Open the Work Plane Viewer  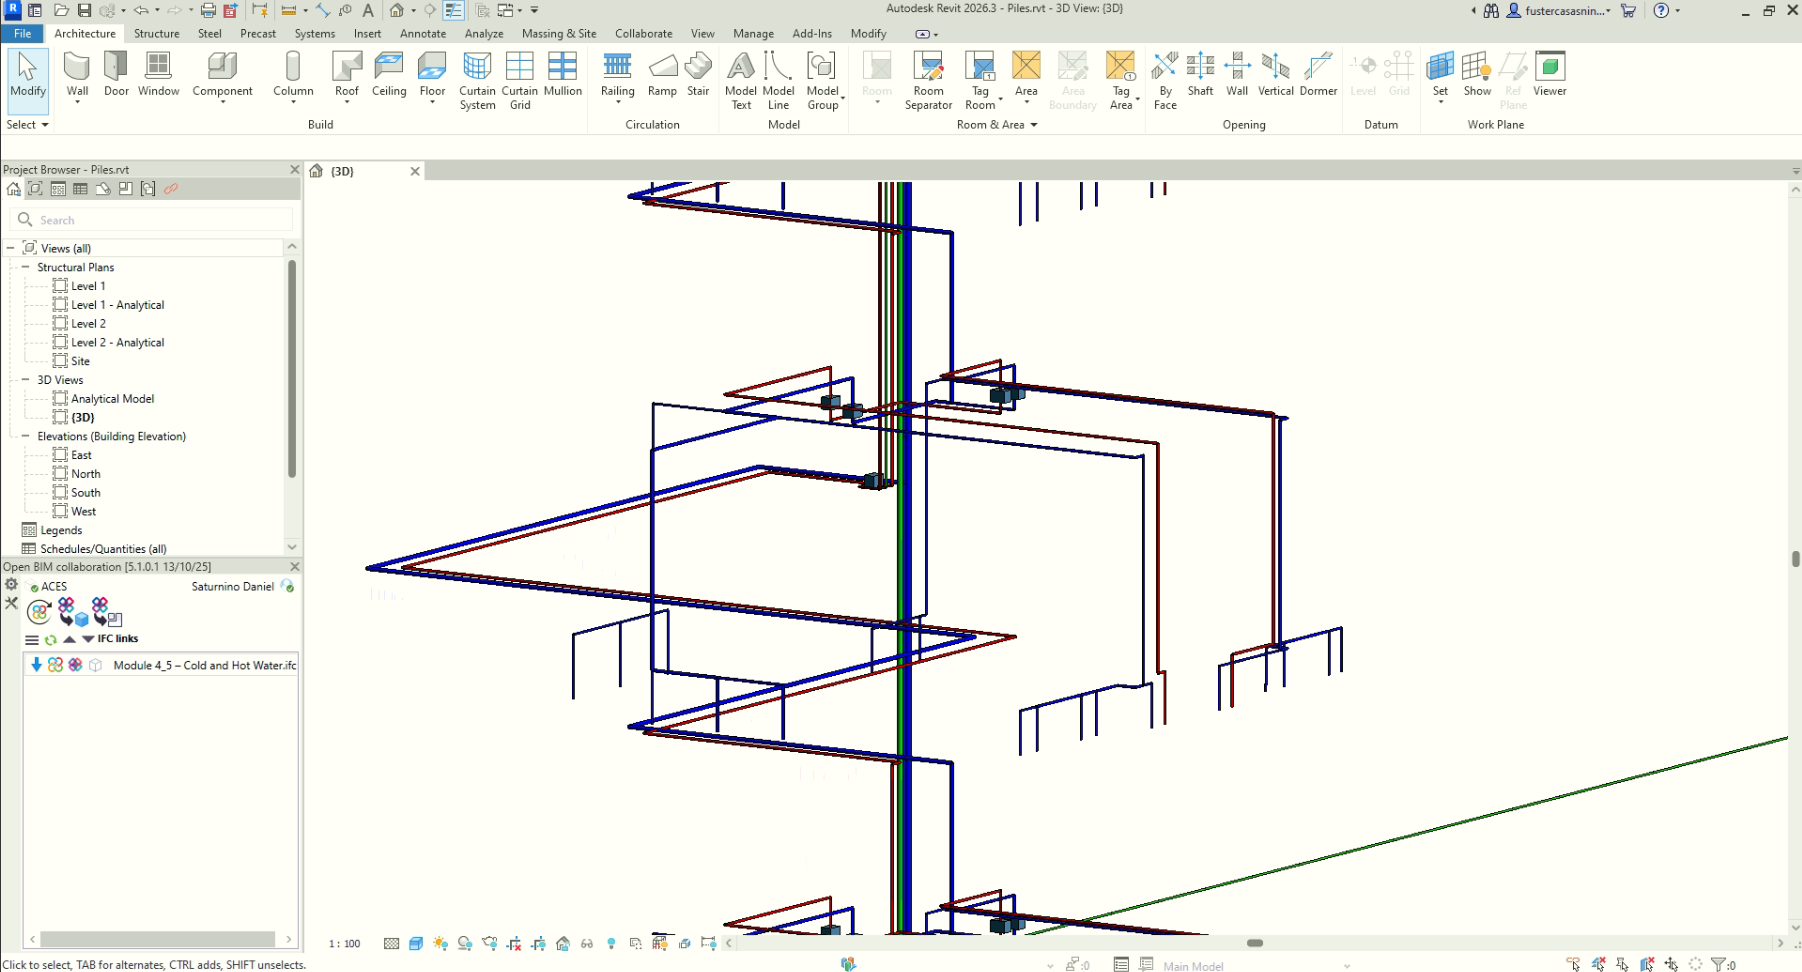click(x=1550, y=75)
